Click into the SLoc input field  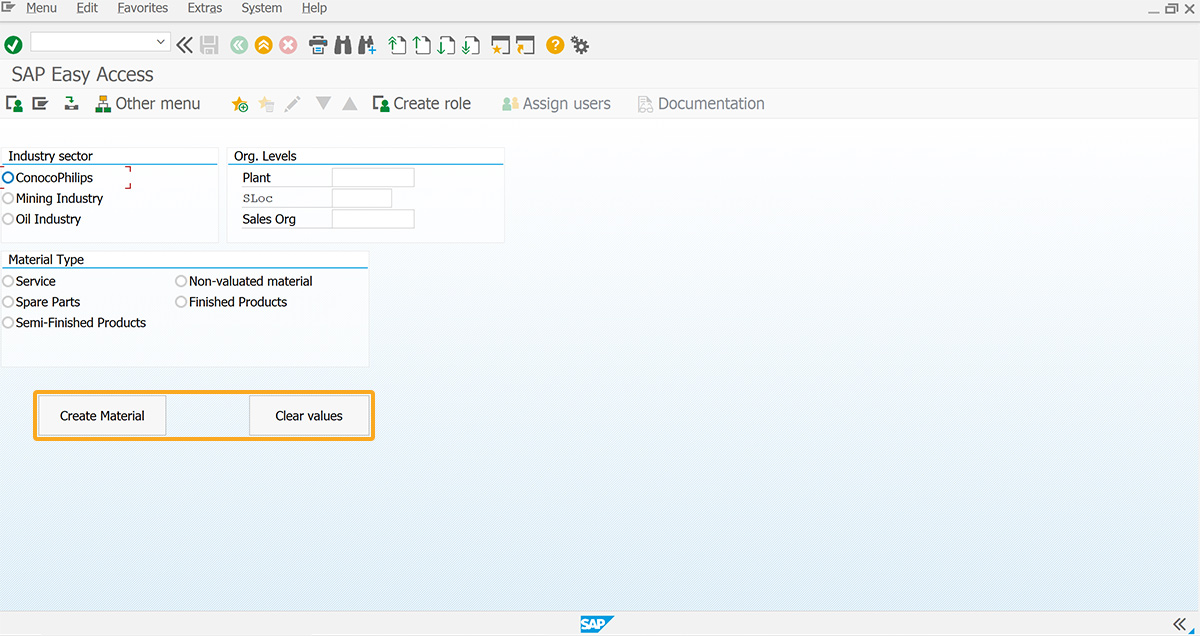(x=362, y=198)
